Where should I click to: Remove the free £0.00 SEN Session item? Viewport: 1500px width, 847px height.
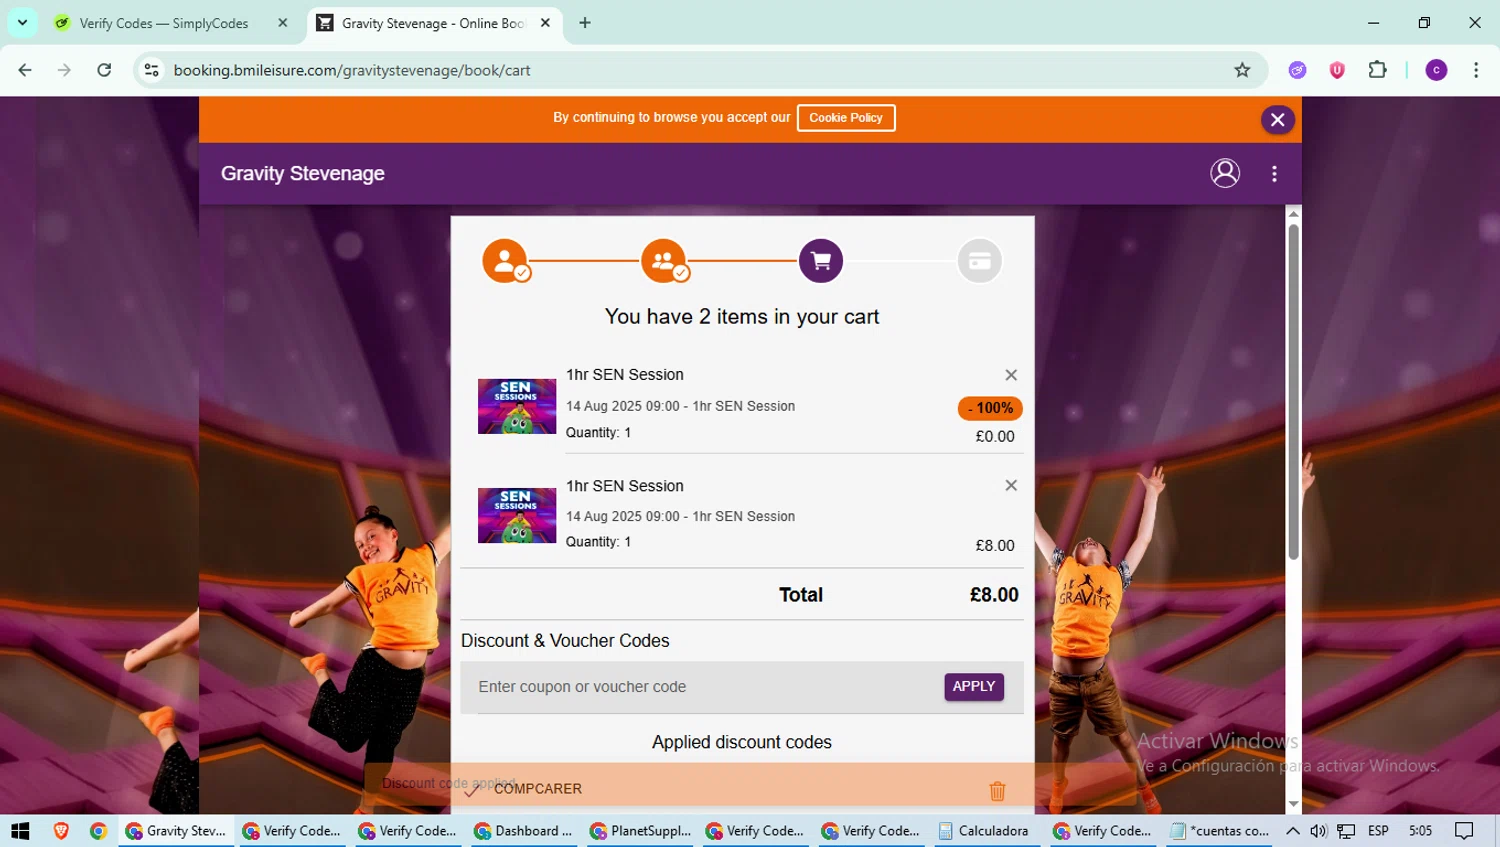tap(1011, 375)
